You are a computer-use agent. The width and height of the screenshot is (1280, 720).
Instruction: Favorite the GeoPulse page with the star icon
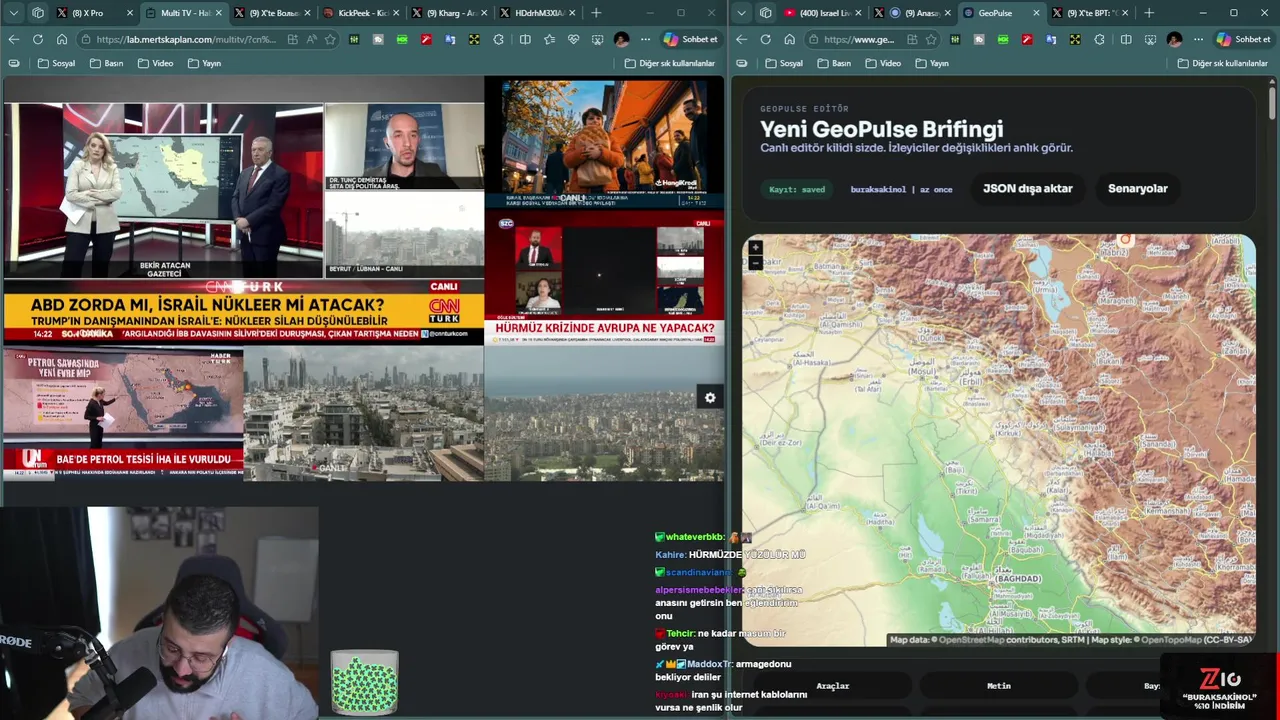tap(931, 39)
